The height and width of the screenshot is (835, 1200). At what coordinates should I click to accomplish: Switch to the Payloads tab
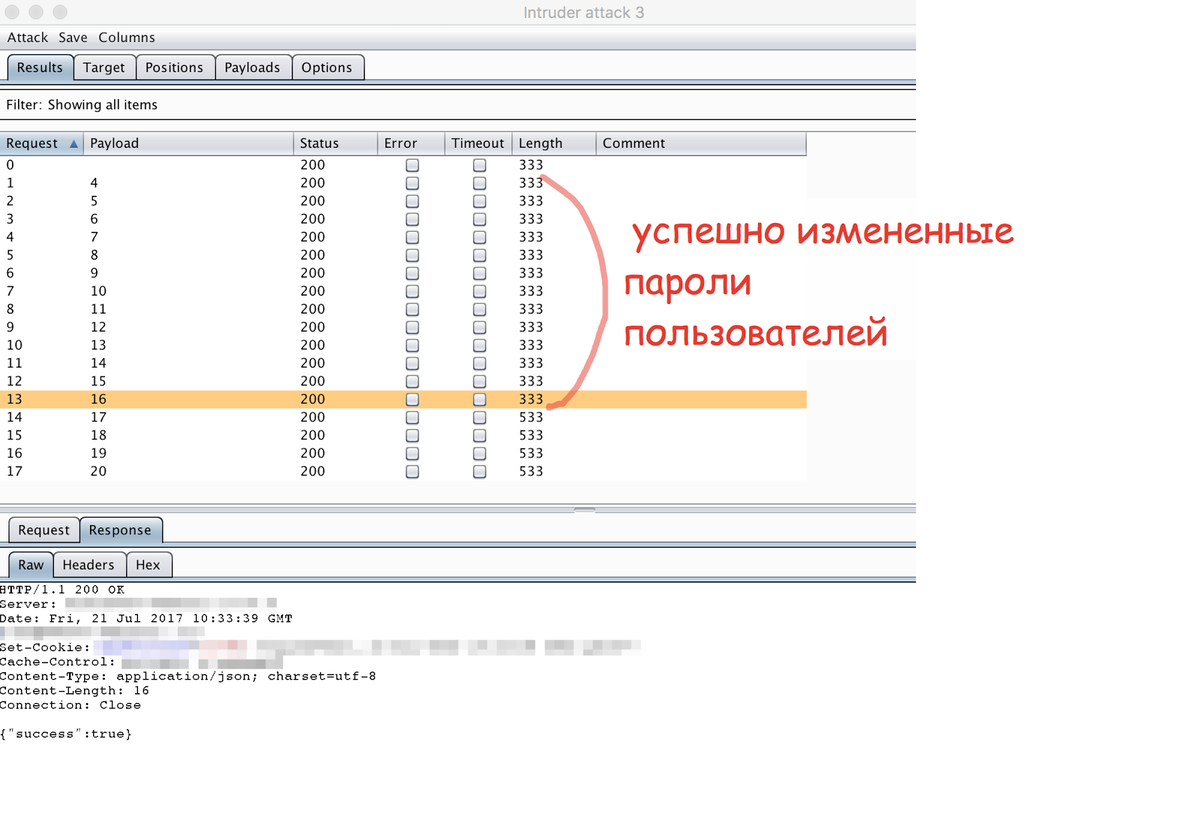pyautogui.click(x=252, y=67)
